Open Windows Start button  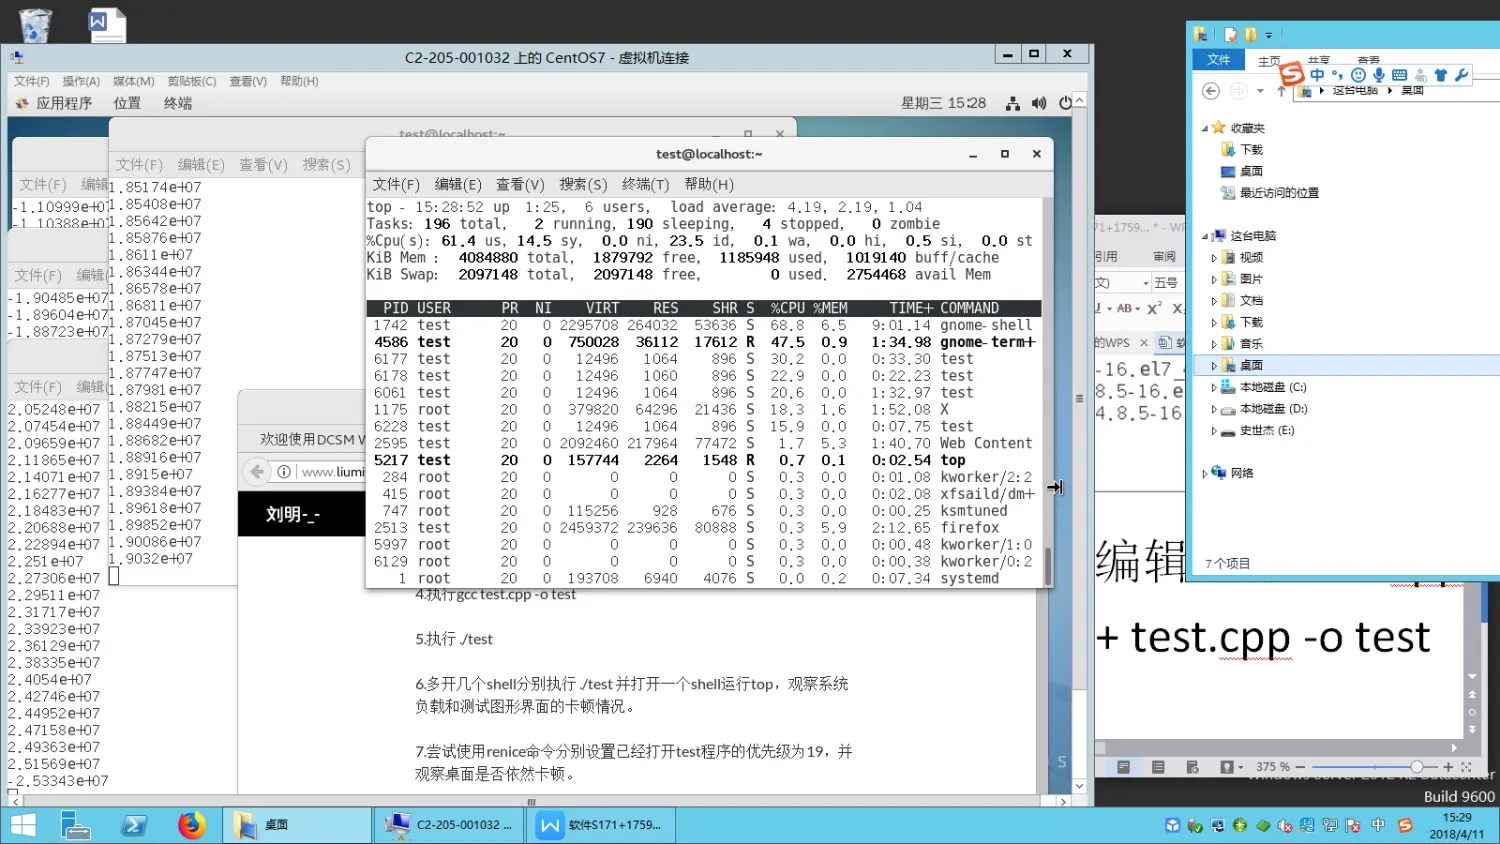click(23, 825)
